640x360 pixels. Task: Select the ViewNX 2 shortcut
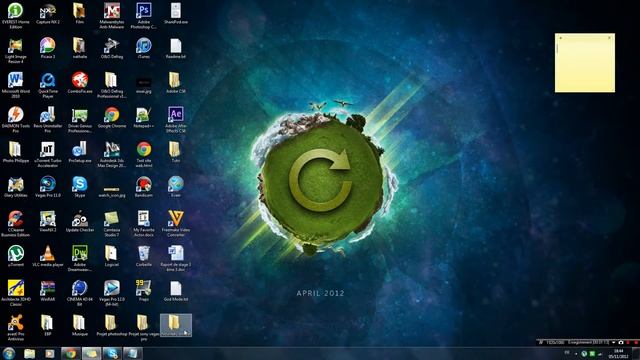click(48, 222)
